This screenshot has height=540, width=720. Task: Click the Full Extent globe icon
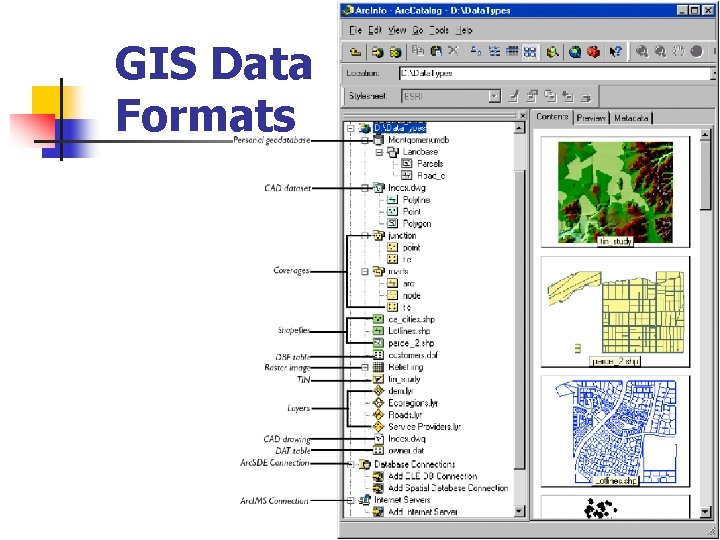click(696, 51)
